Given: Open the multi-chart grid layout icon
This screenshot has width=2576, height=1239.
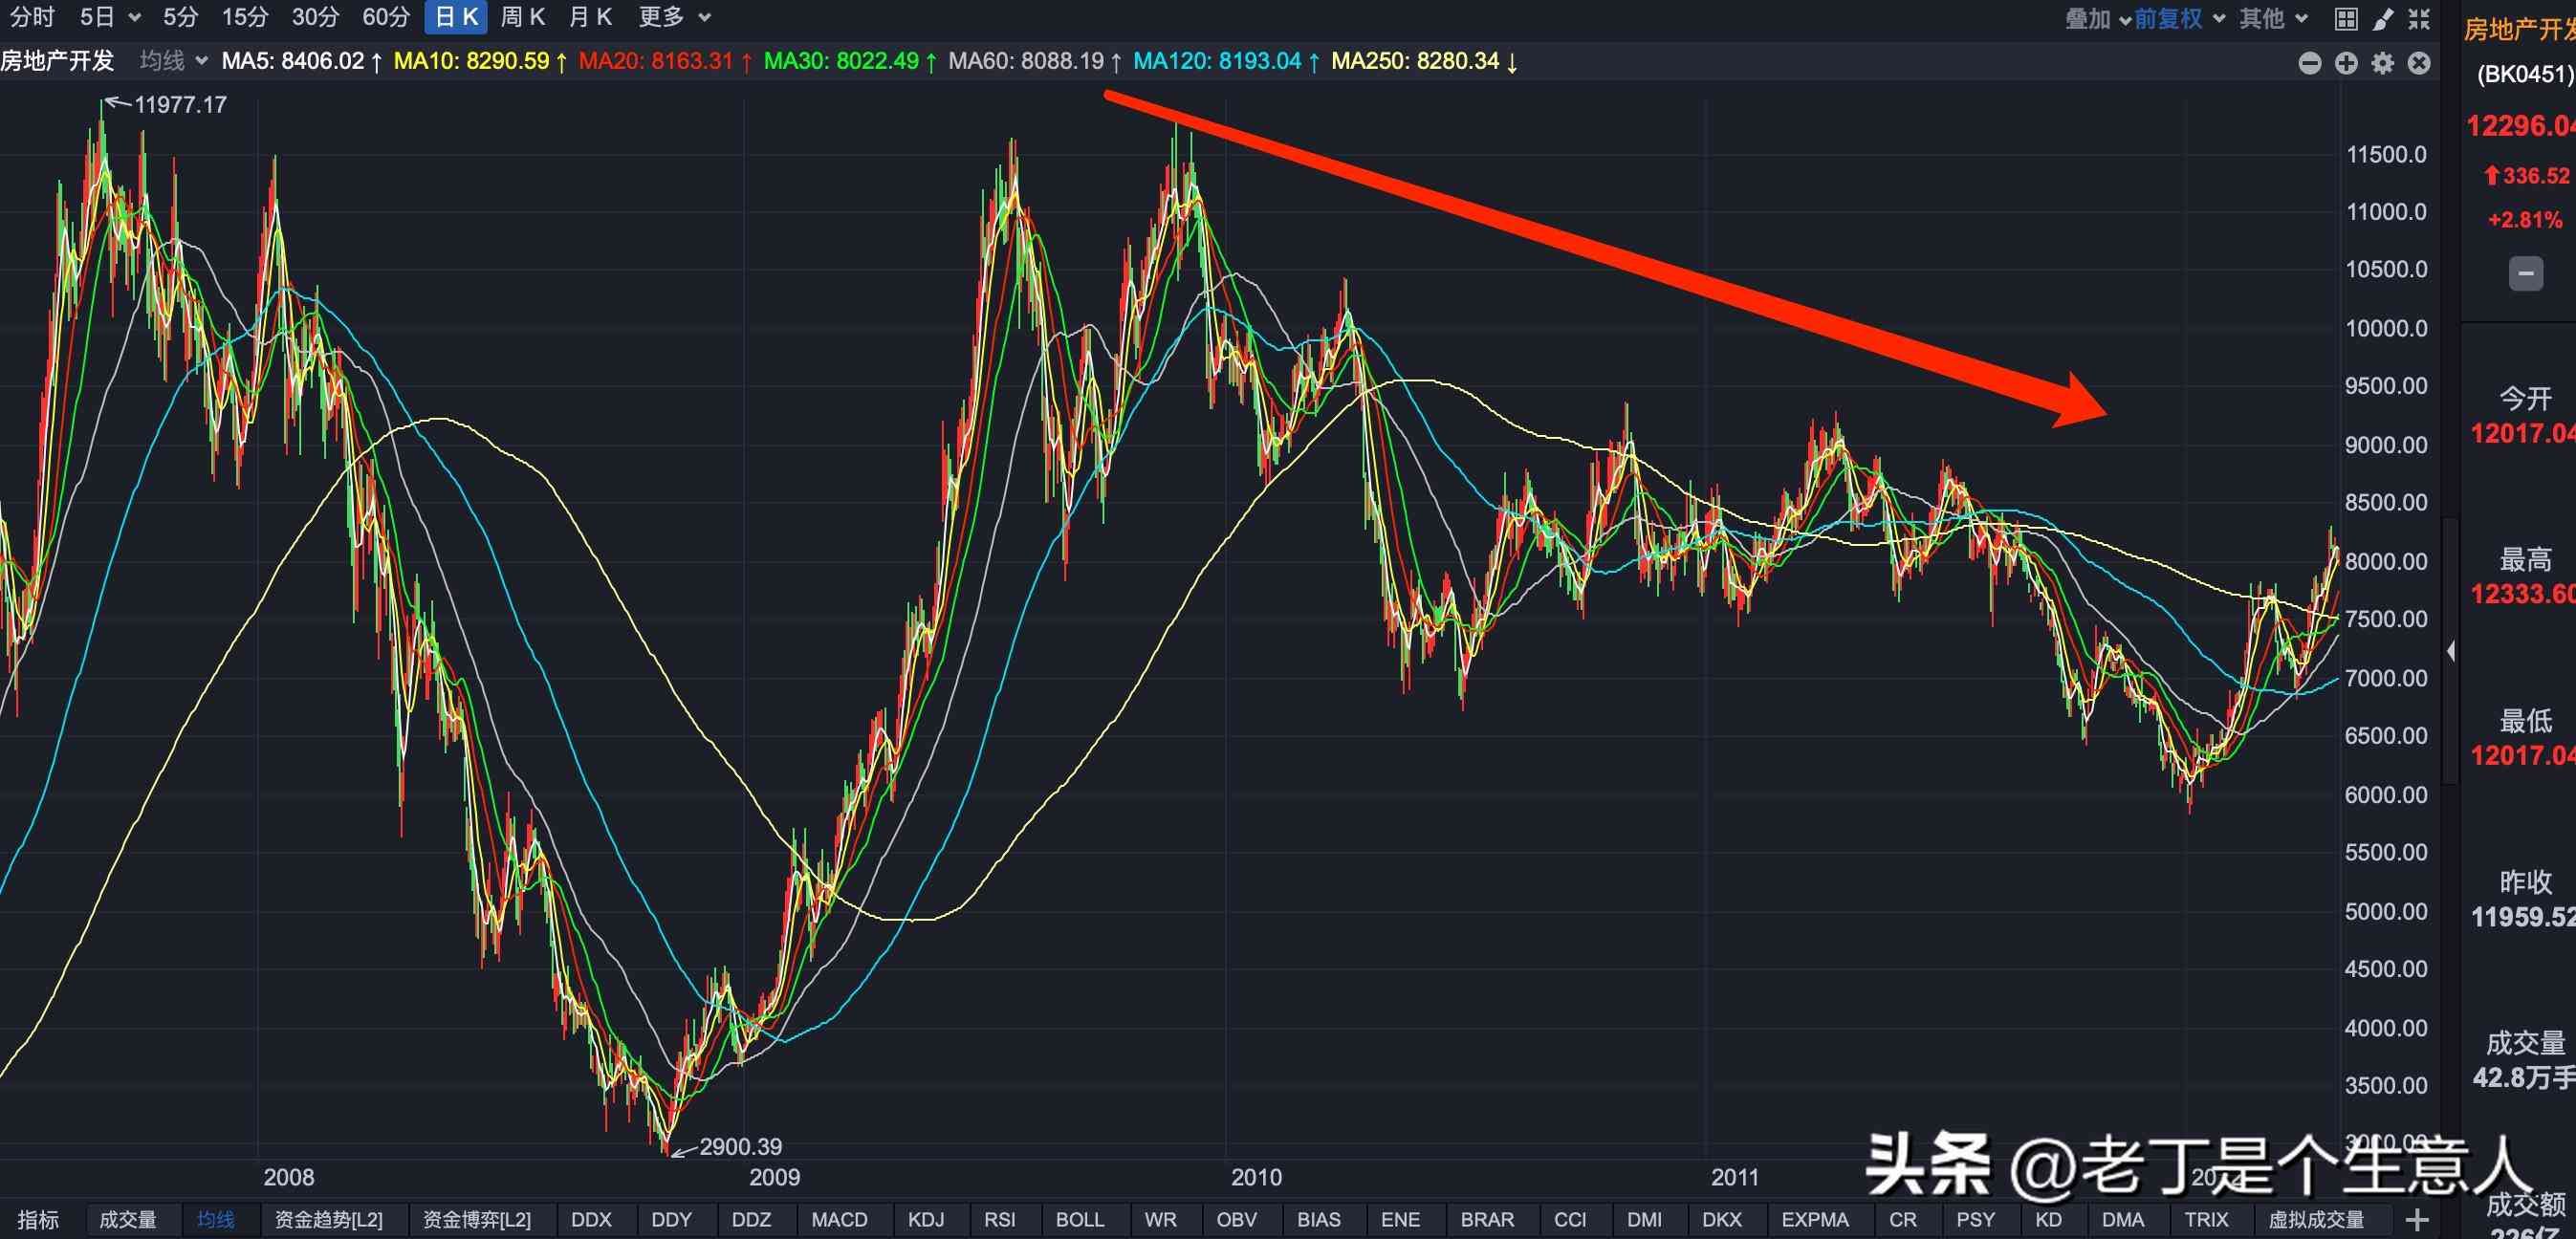Looking at the screenshot, I should tap(2346, 18).
